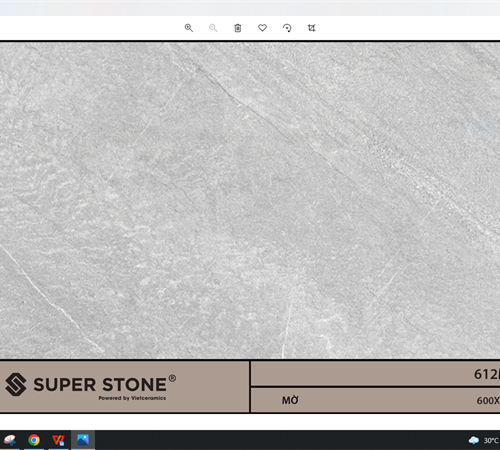This screenshot has width=500, height=450.
Task: Click the 612 product code
Action: coord(487,374)
